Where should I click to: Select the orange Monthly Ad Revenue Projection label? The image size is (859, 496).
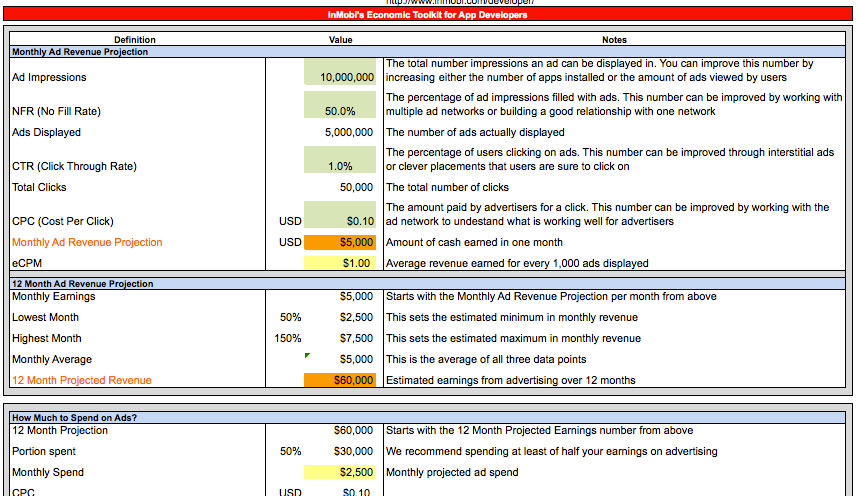point(87,242)
